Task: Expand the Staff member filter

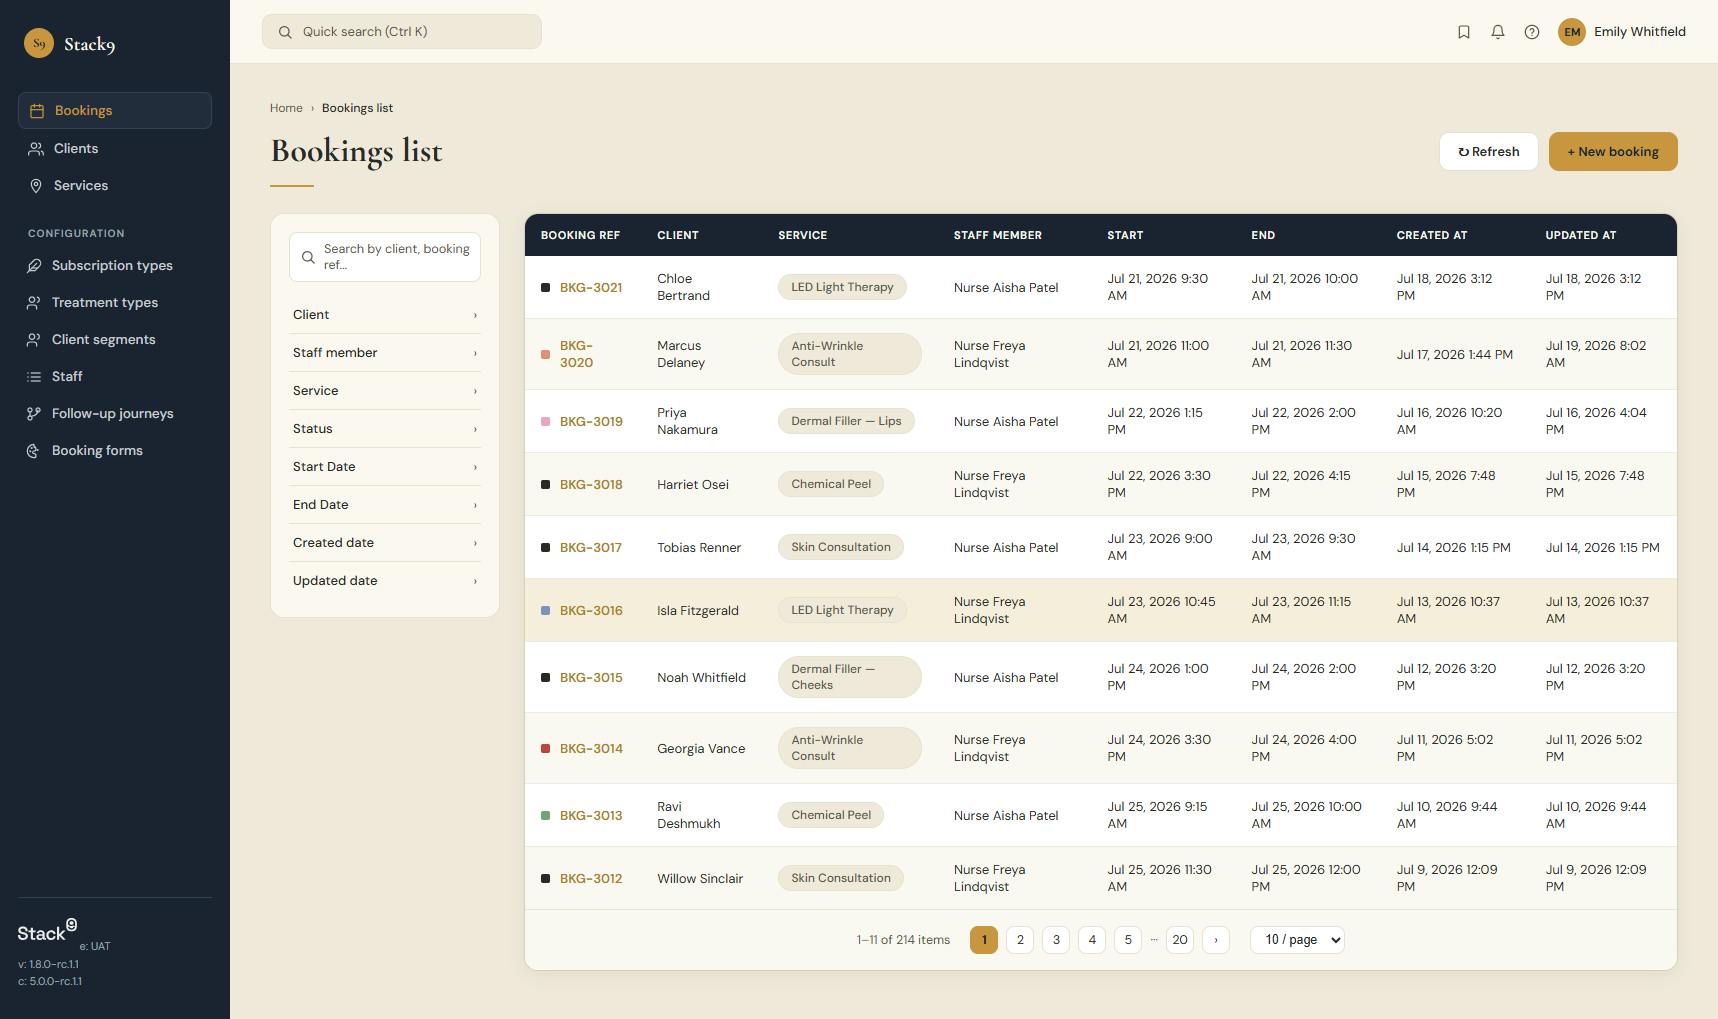Action: click(x=385, y=353)
